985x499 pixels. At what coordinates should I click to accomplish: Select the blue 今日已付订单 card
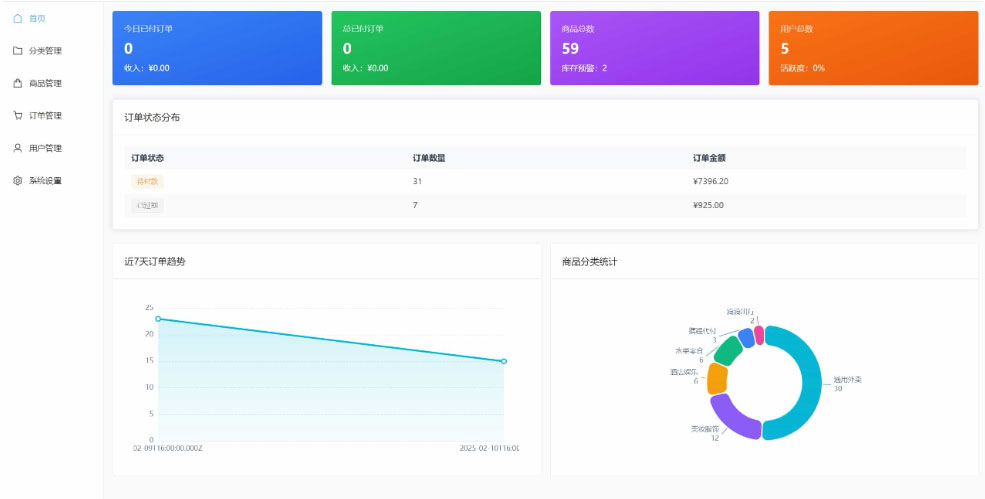[217, 48]
